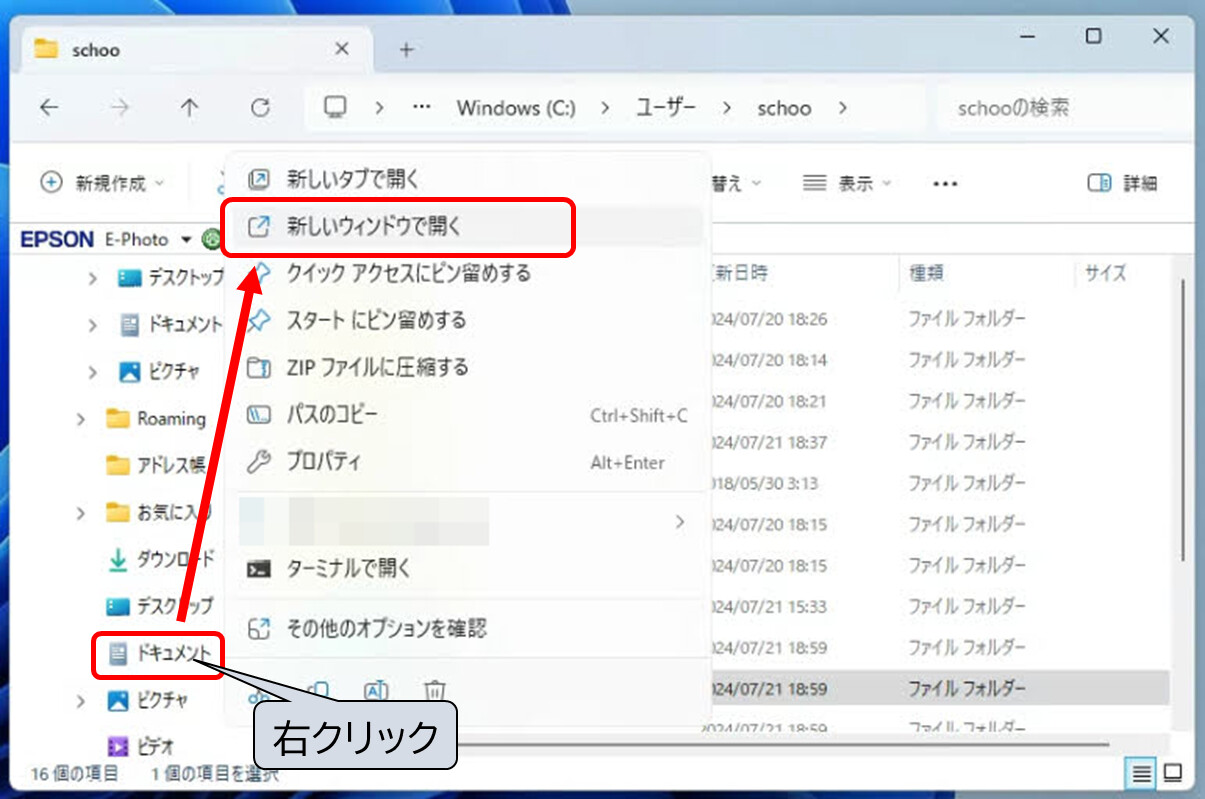Toggle the 詳細 details pane button

1122,183
